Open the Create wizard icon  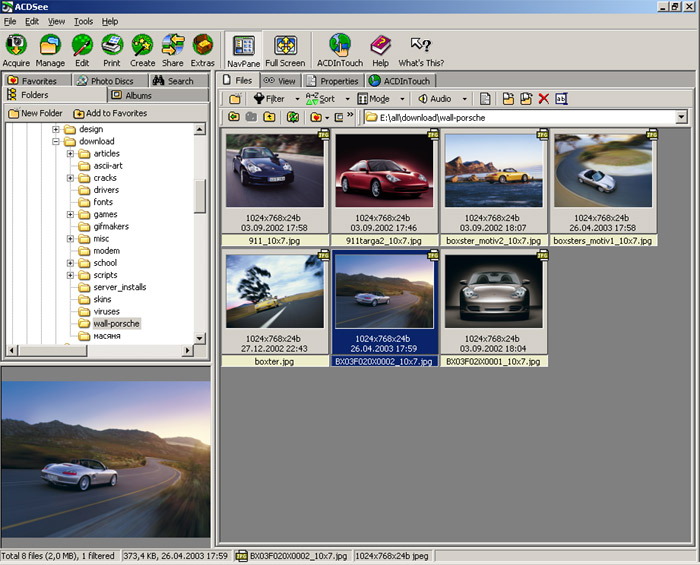click(142, 50)
